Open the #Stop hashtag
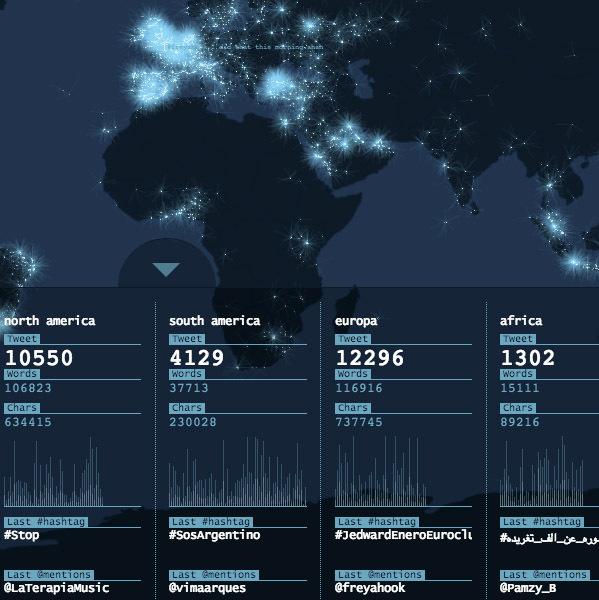The image size is (599, 600). (x=21, y=535)
